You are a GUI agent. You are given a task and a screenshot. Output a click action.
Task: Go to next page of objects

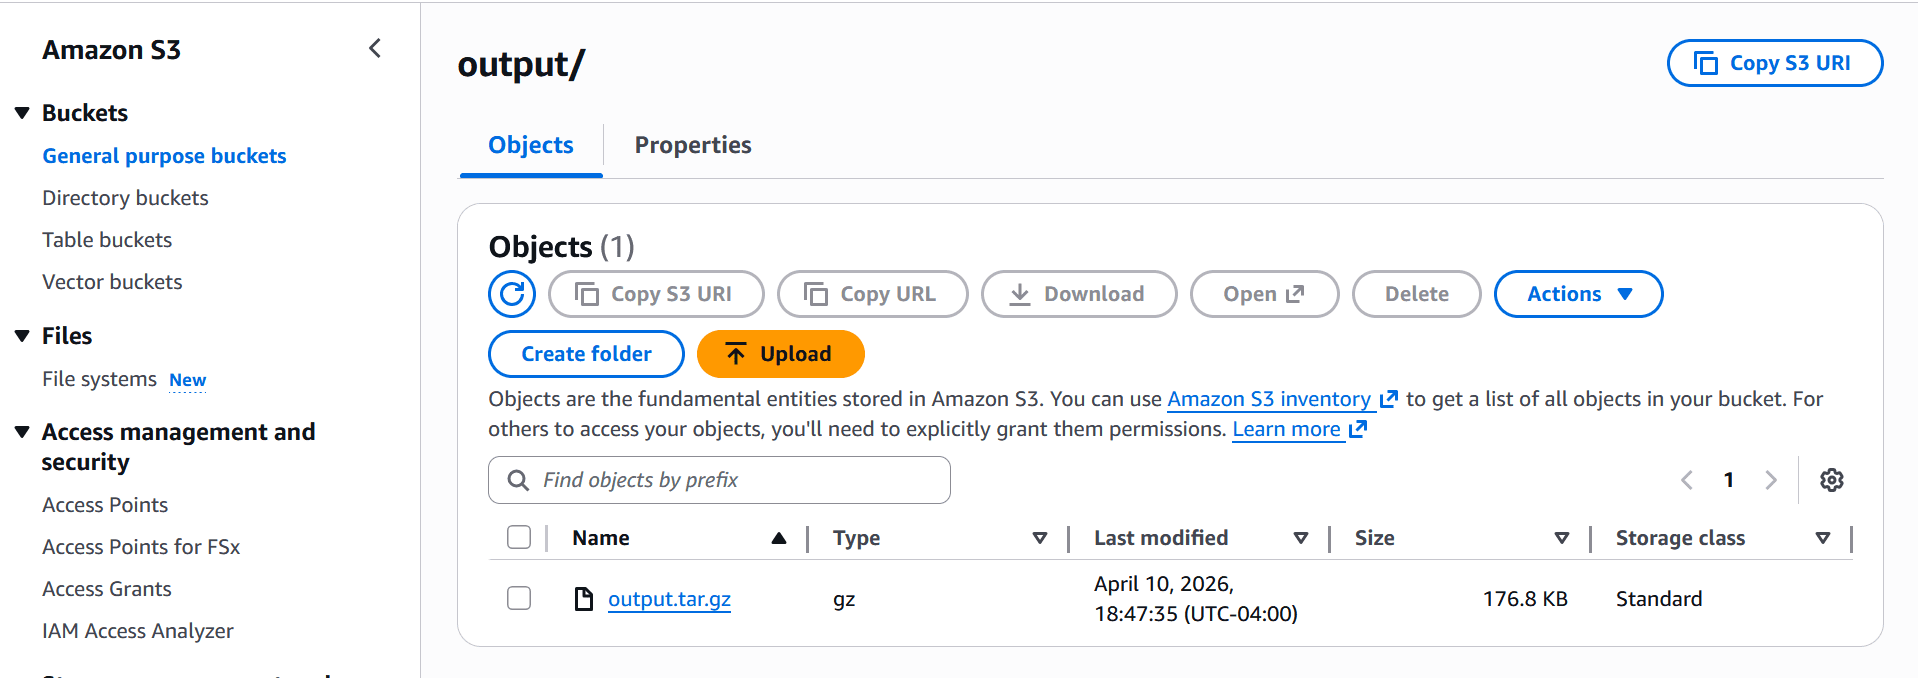[1771, 480]
